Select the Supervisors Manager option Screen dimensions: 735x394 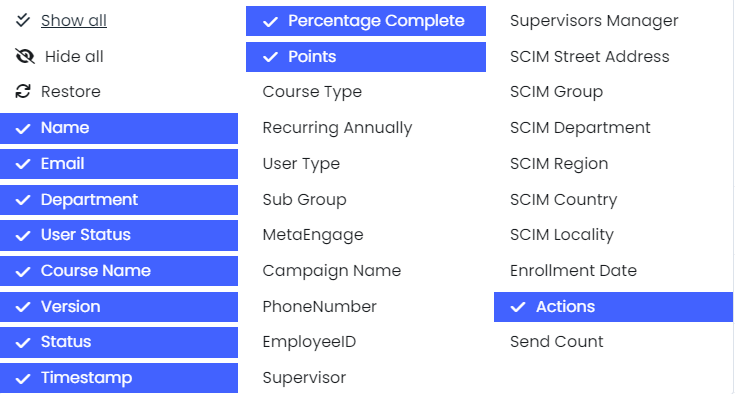pos(613,21)
